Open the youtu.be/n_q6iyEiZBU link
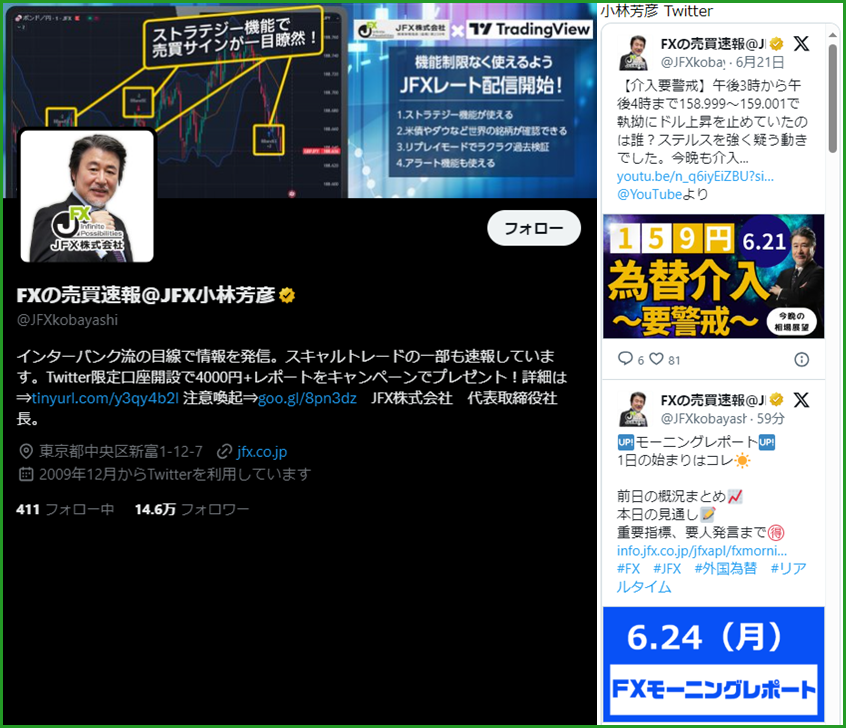Viewport: 846px width, 728px height. coord(695,176)
